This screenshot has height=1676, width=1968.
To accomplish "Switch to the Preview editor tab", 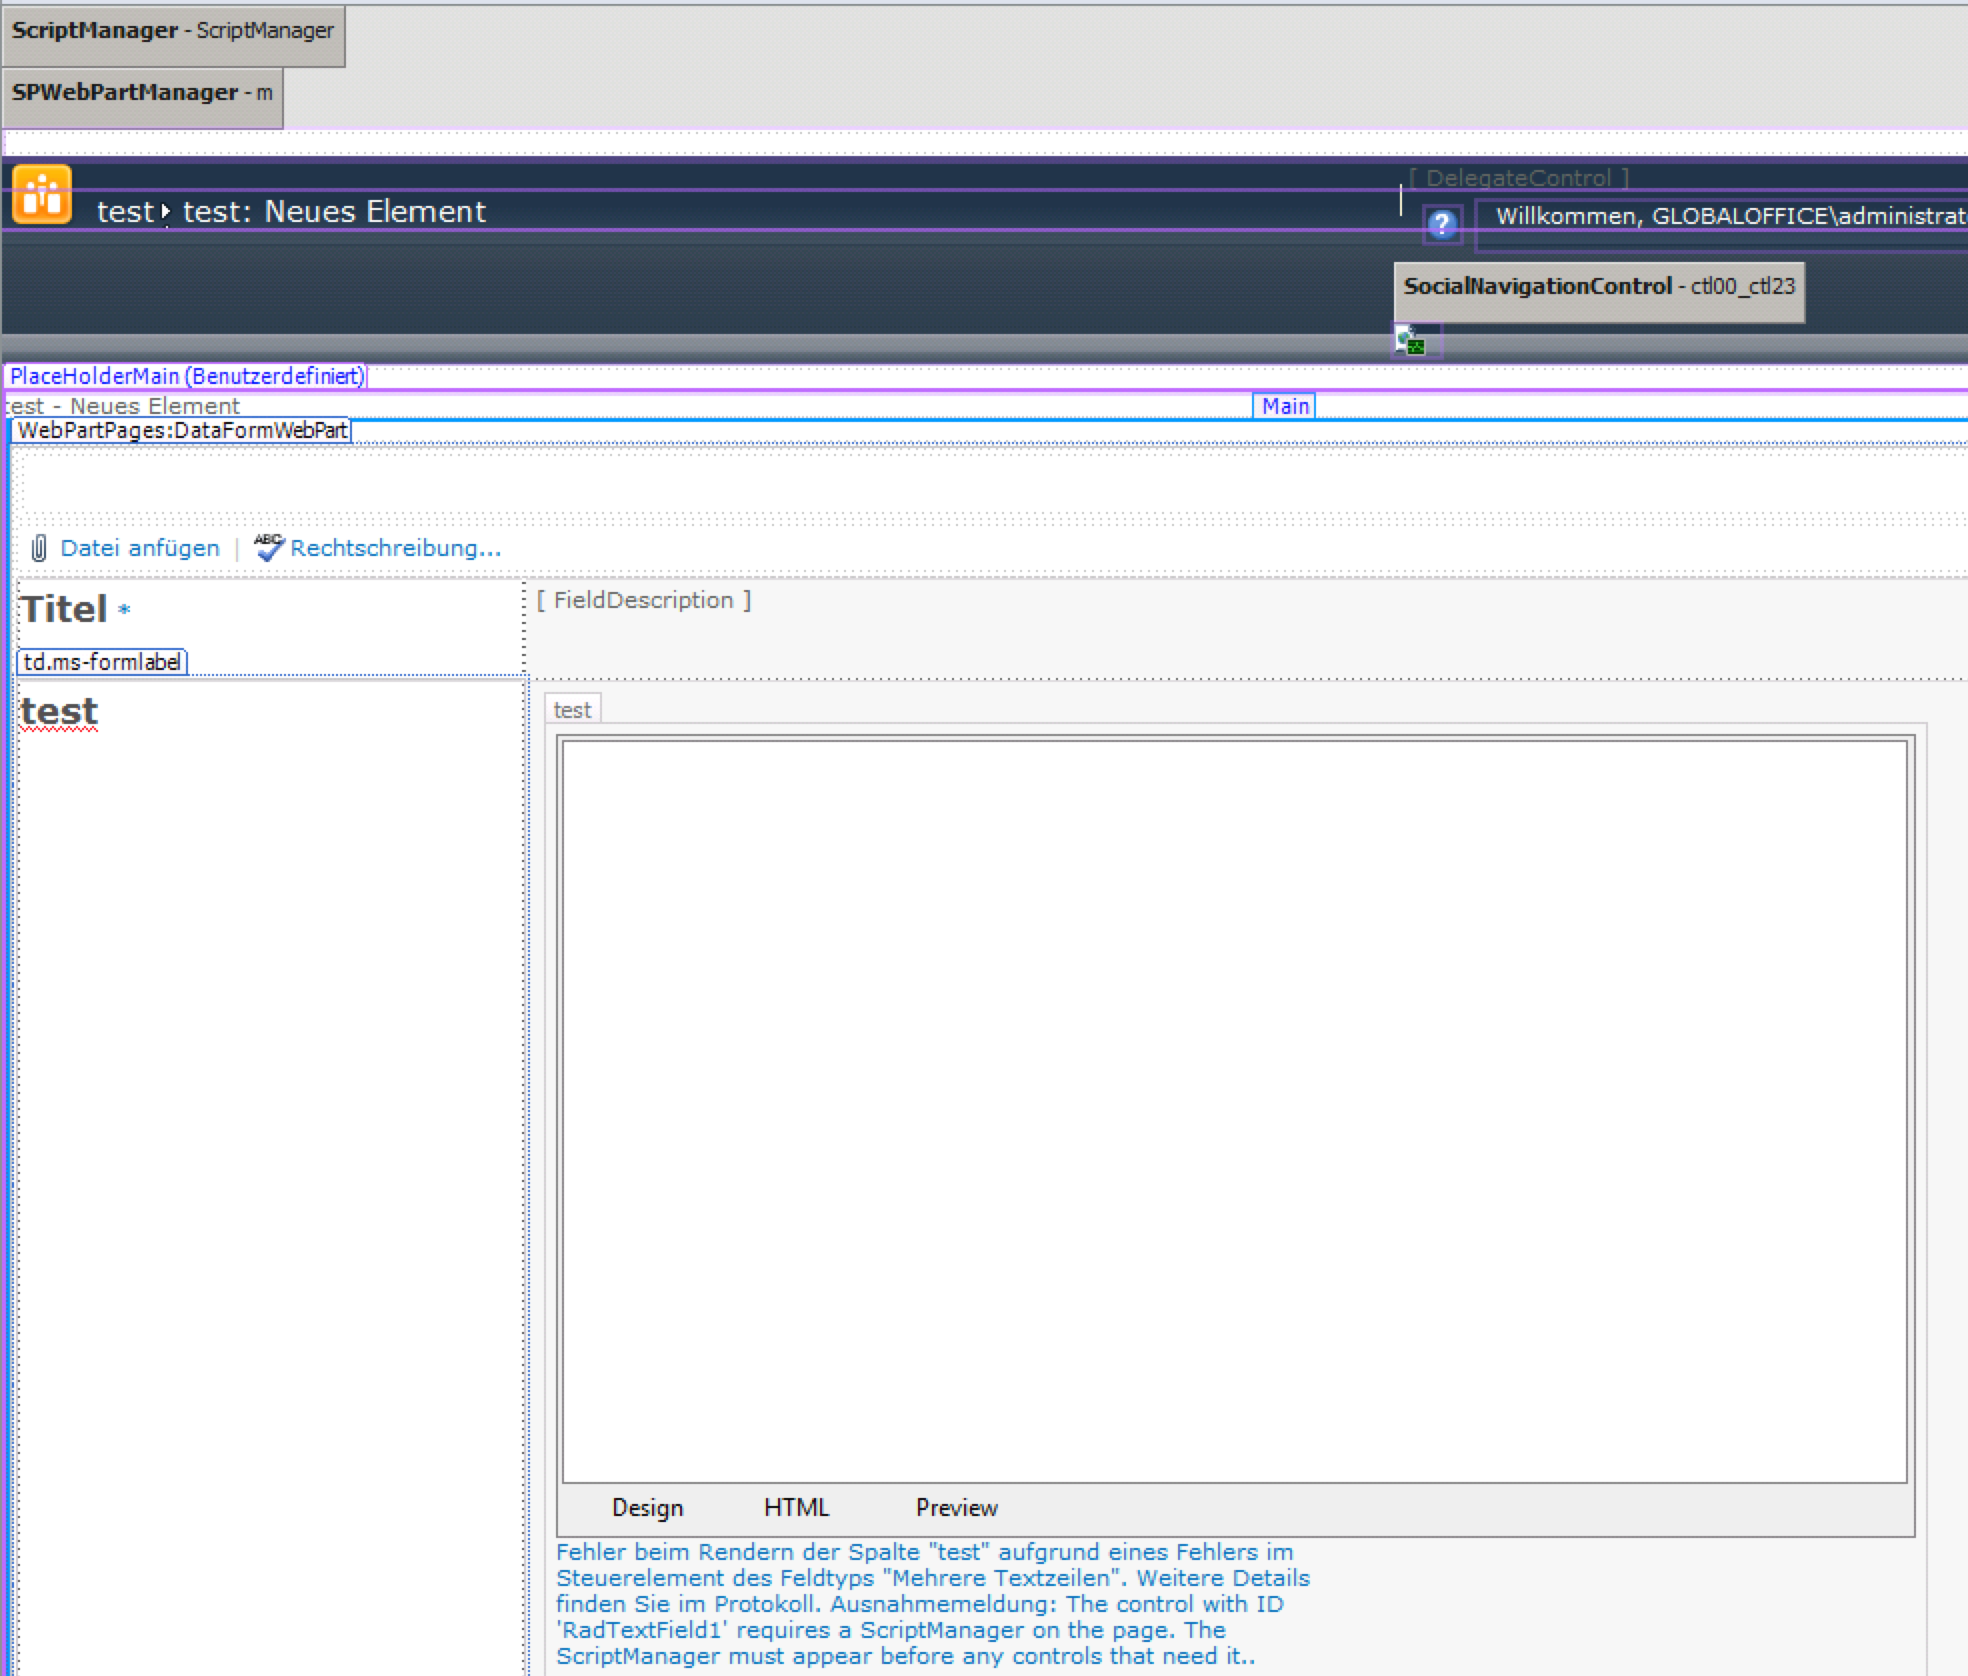I will click(956, 1508).
